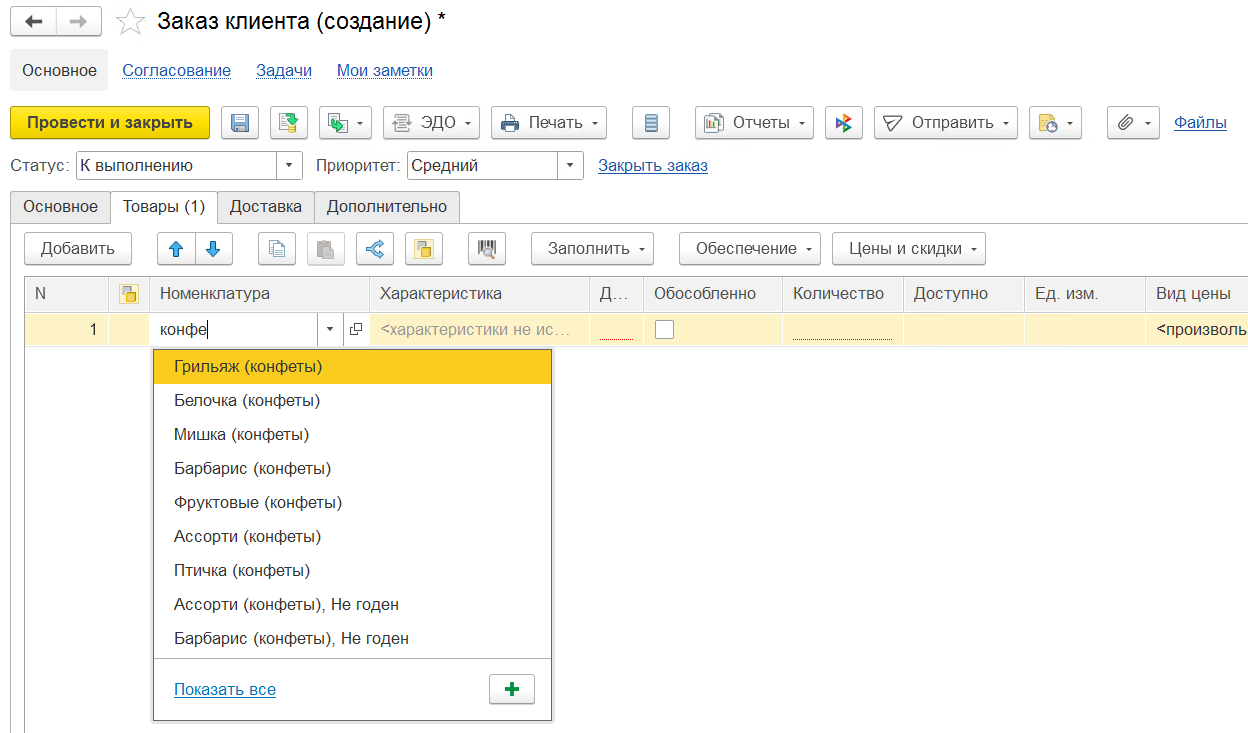1248x733 pixels.
Task: Open the ЭДО menu
Action: 432,123
